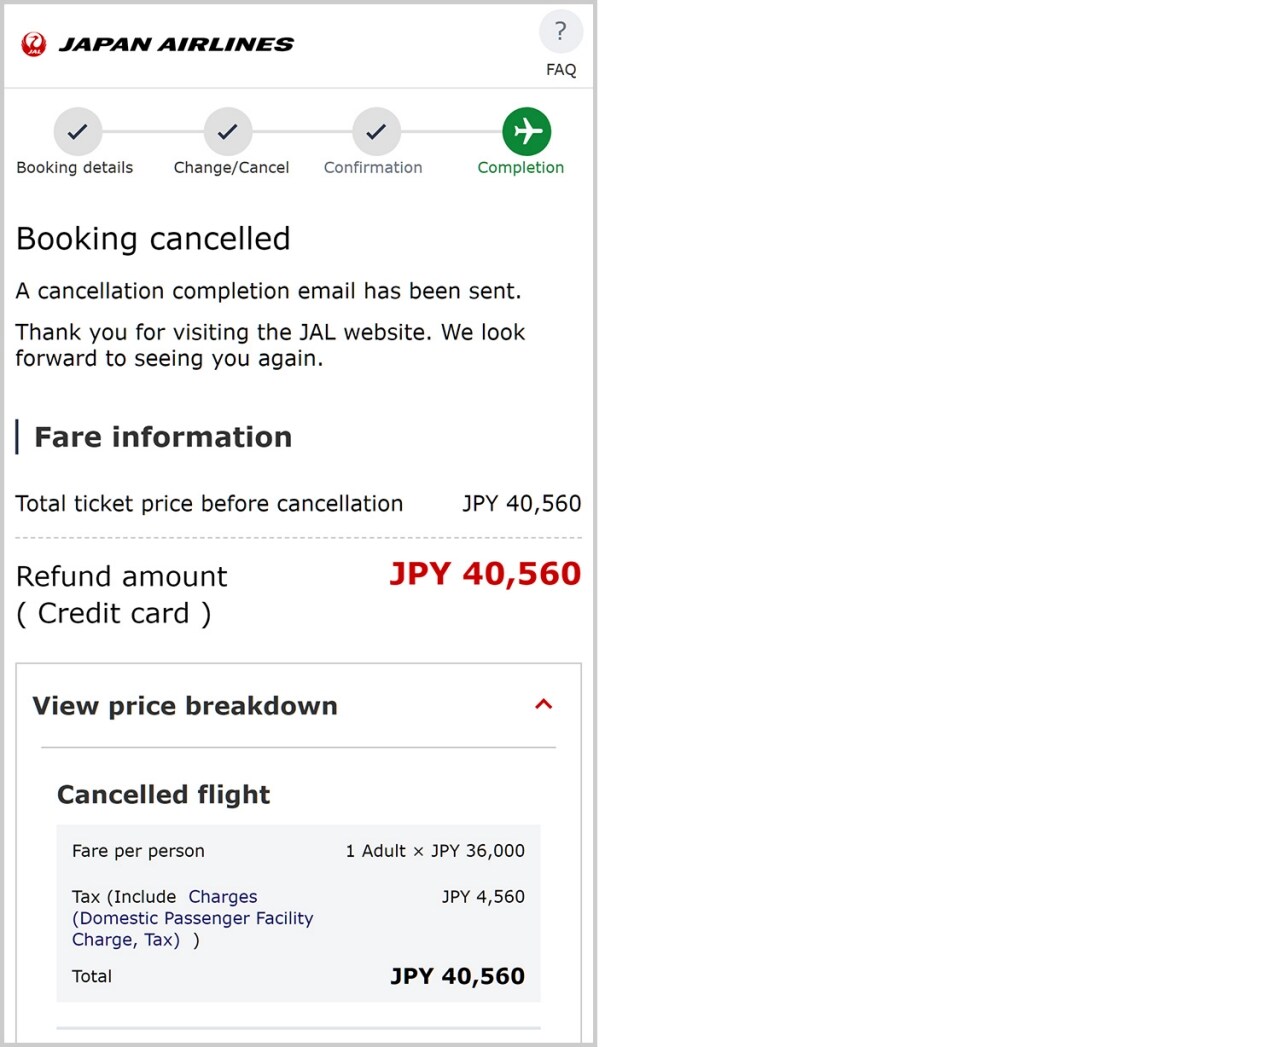Screen dimensions: 1280x1047
Task: Click the JAL red crane logo
Action: pos(34,44)
